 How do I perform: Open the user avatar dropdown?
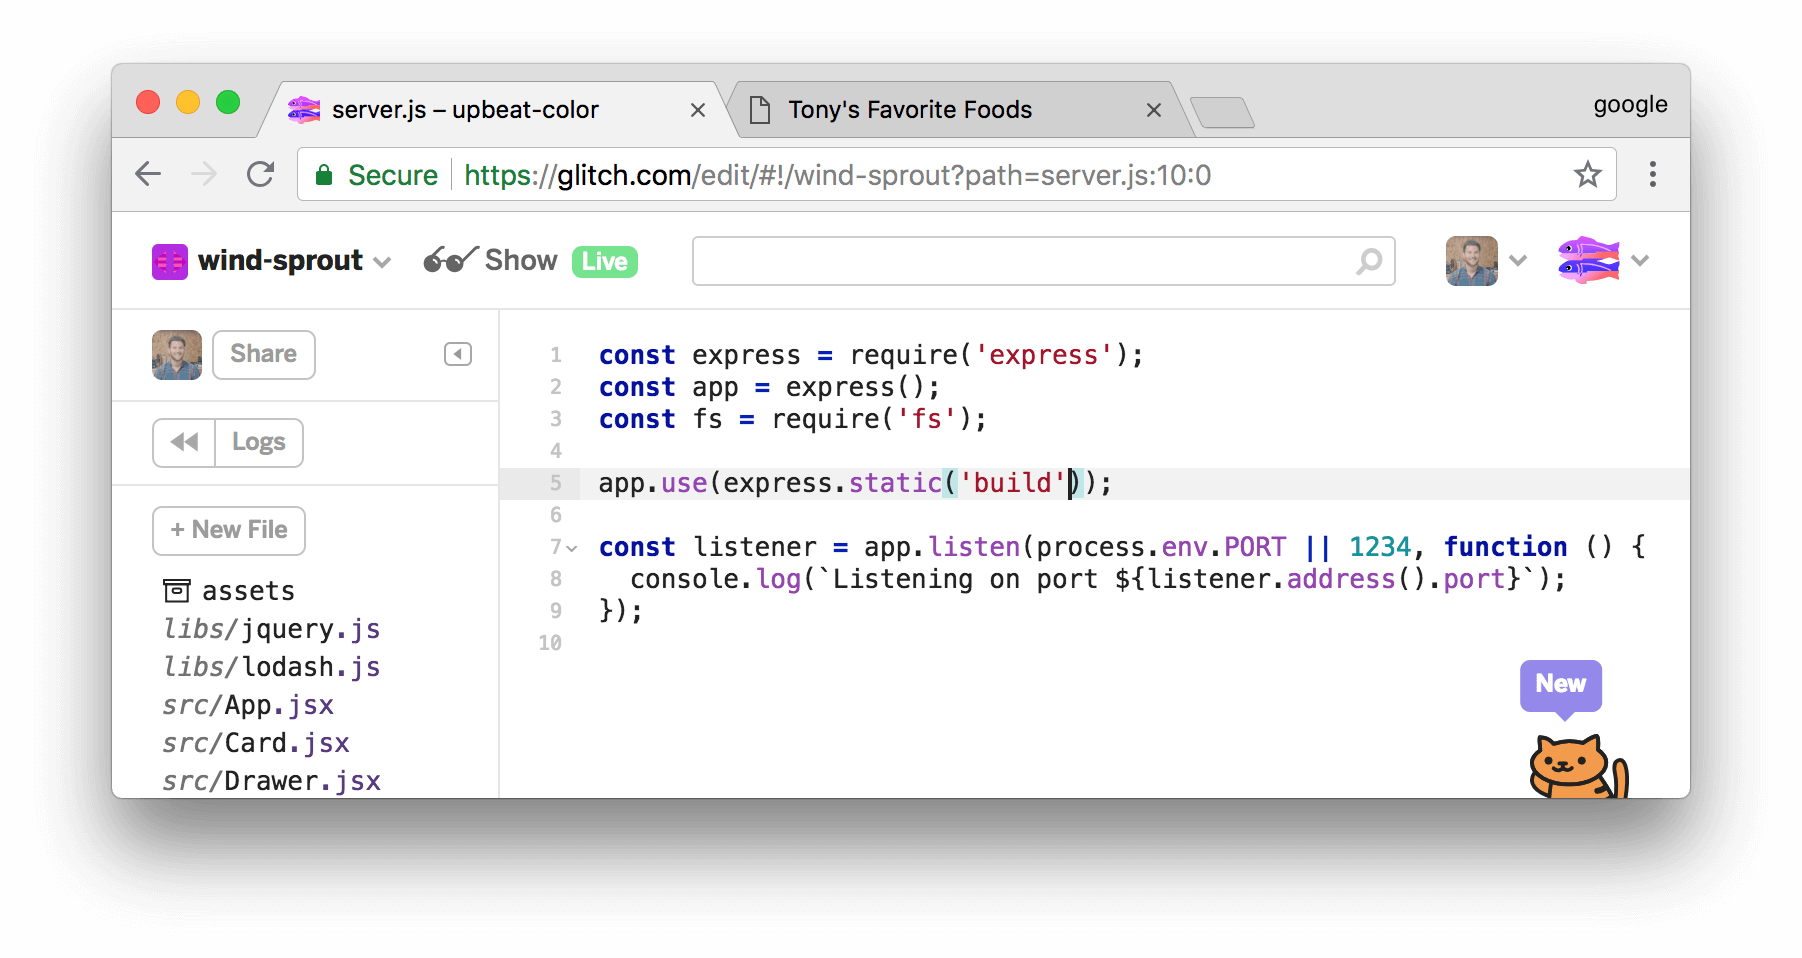click(1471, 260)
